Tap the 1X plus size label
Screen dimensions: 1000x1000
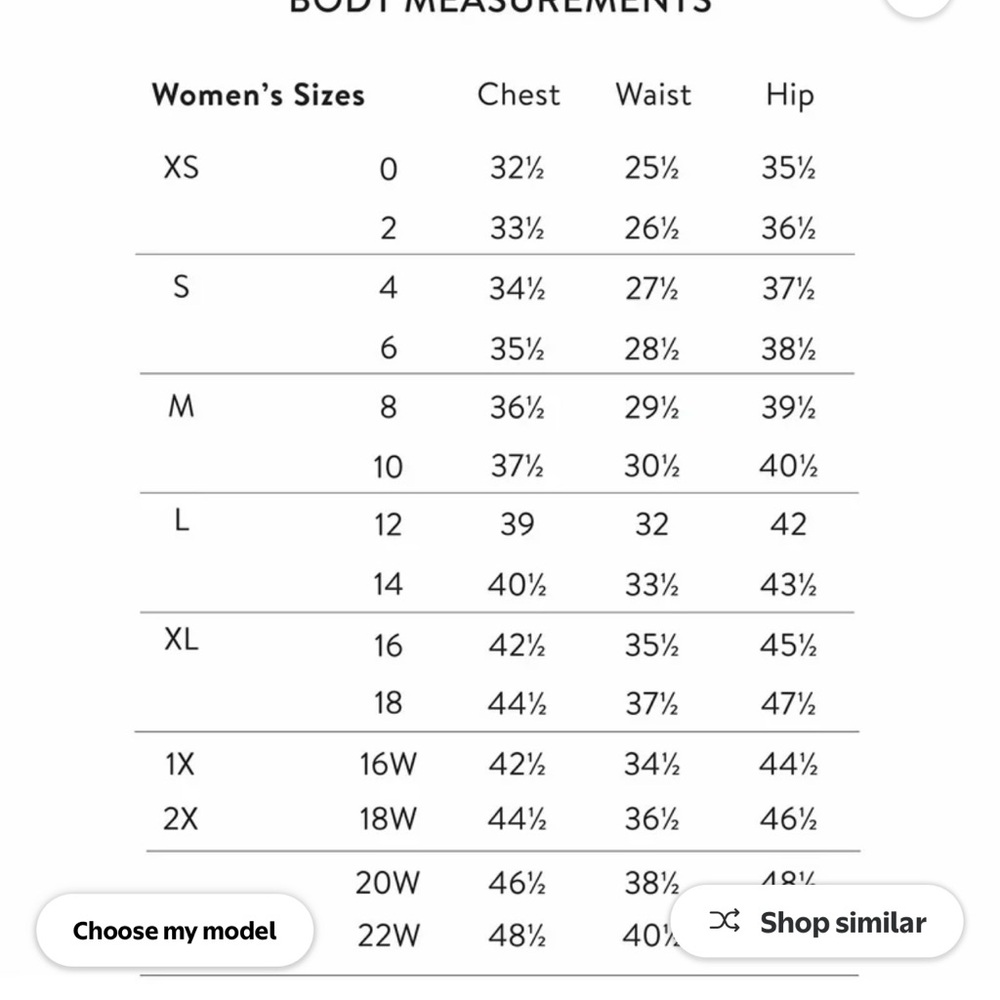click(x=180, y=764)
